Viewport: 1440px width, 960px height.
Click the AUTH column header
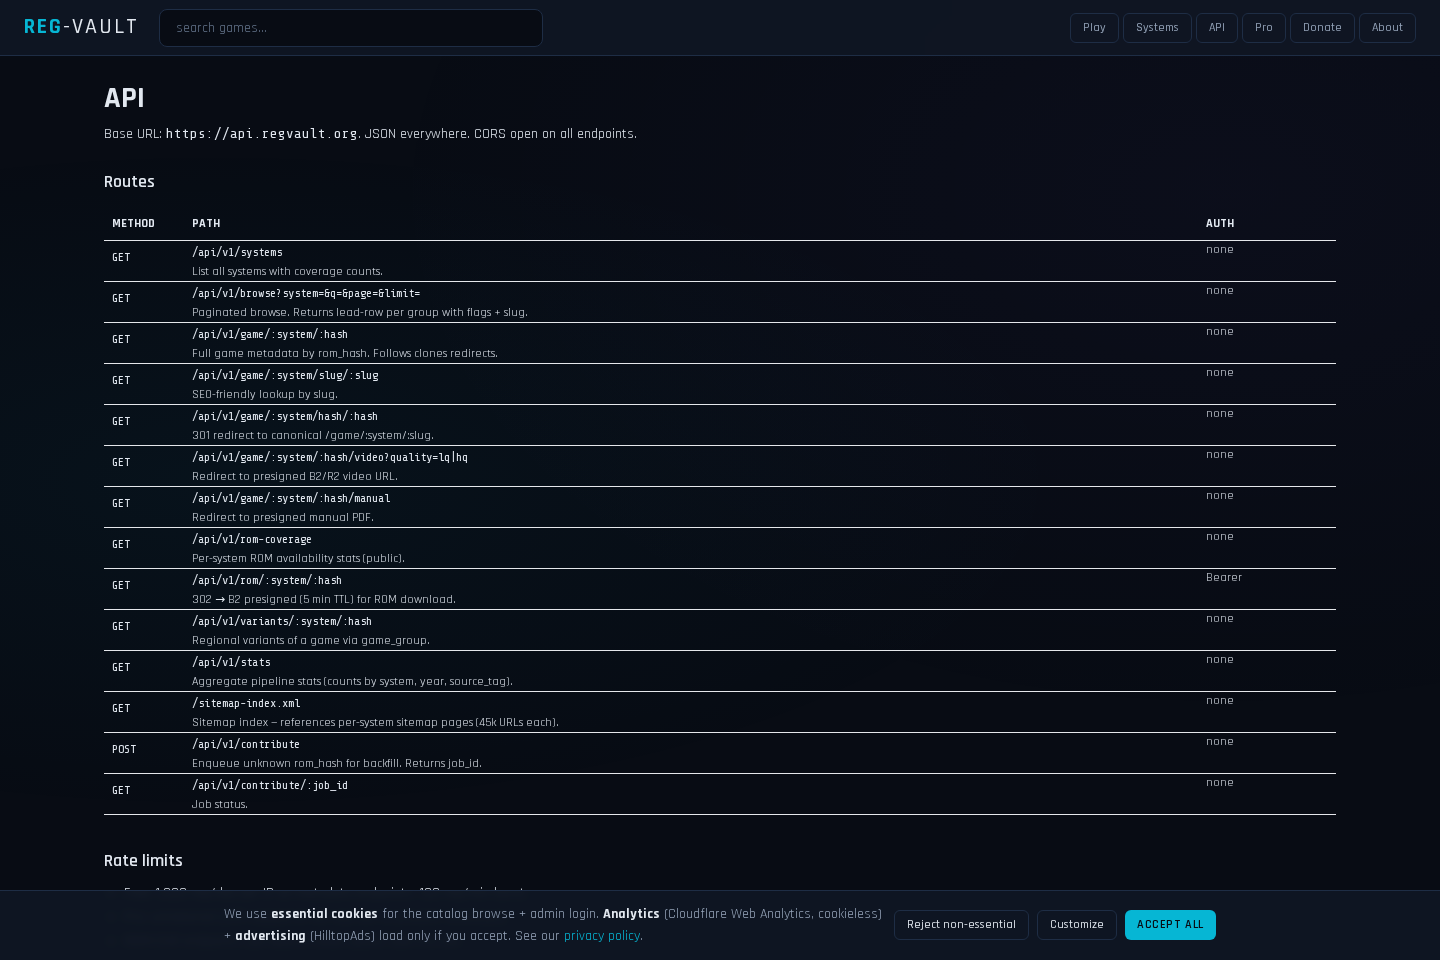[x=1220, y=224]
